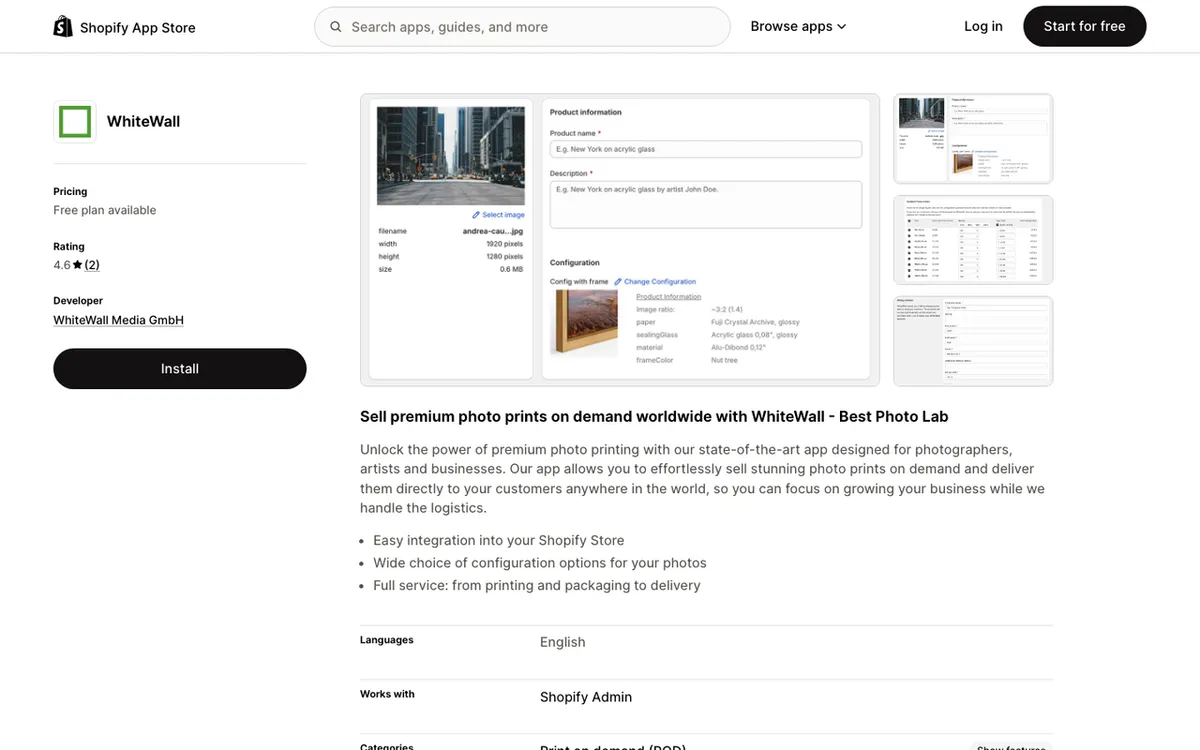Viewport: 1200px width, 750px height.
Task: Click the Languages row label
Action: 387,640
